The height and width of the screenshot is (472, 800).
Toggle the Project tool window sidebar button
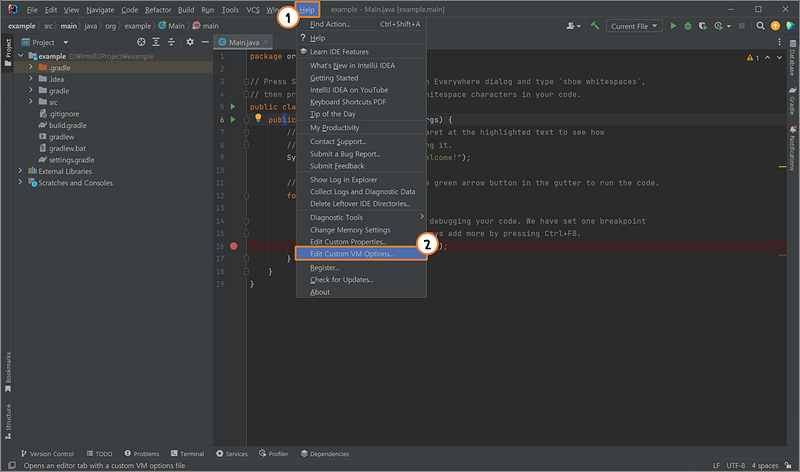click(8, 53)
